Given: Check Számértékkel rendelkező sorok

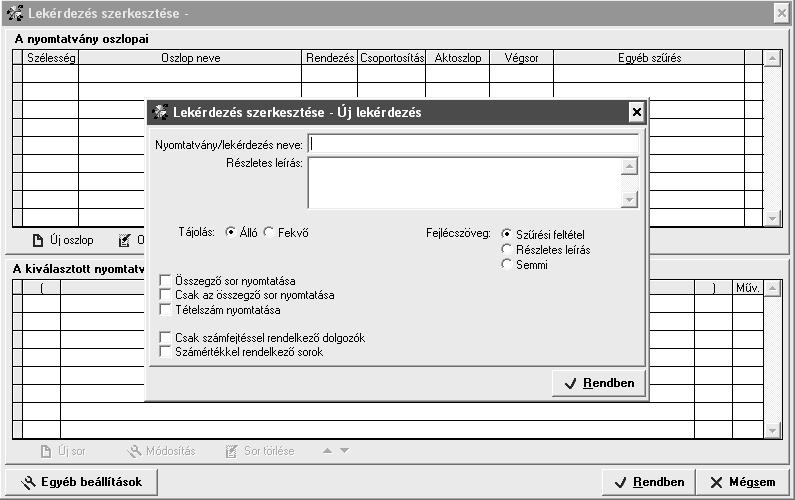Looking at the screenshot, I should [x=165, y=351].
